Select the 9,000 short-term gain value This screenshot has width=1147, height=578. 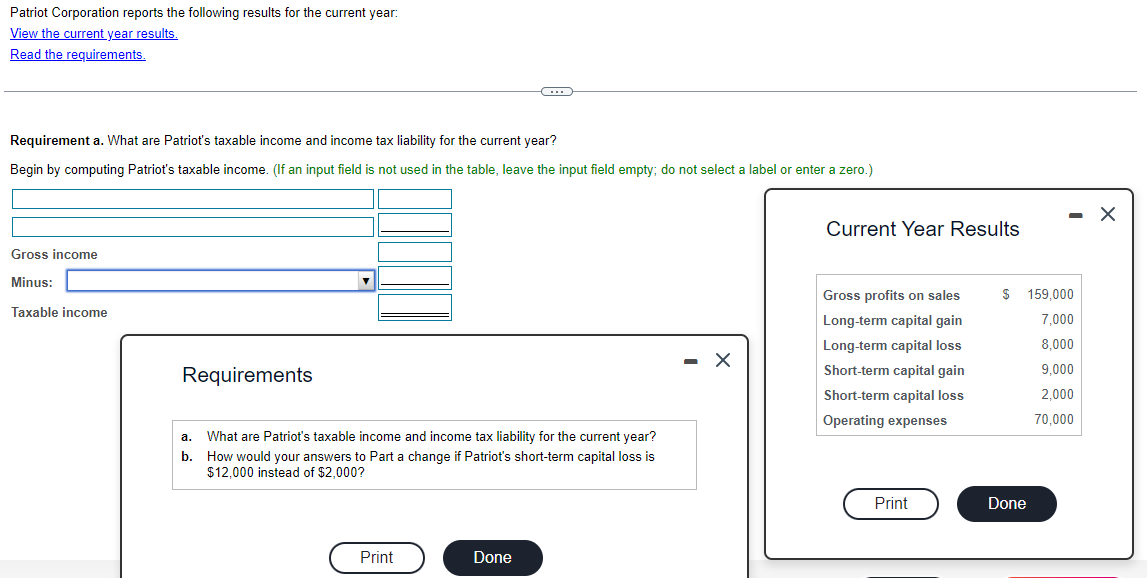point(1058,369)
